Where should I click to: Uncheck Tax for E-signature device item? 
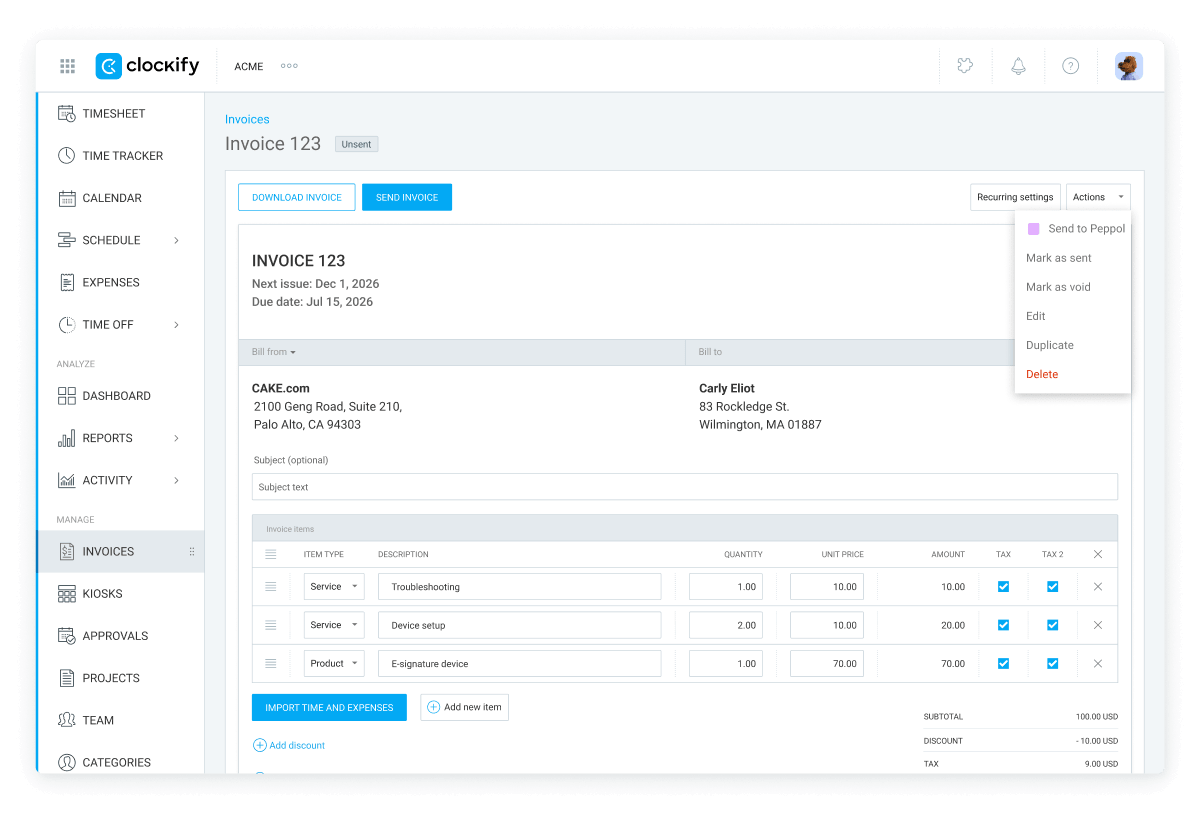pos(1003,663)
